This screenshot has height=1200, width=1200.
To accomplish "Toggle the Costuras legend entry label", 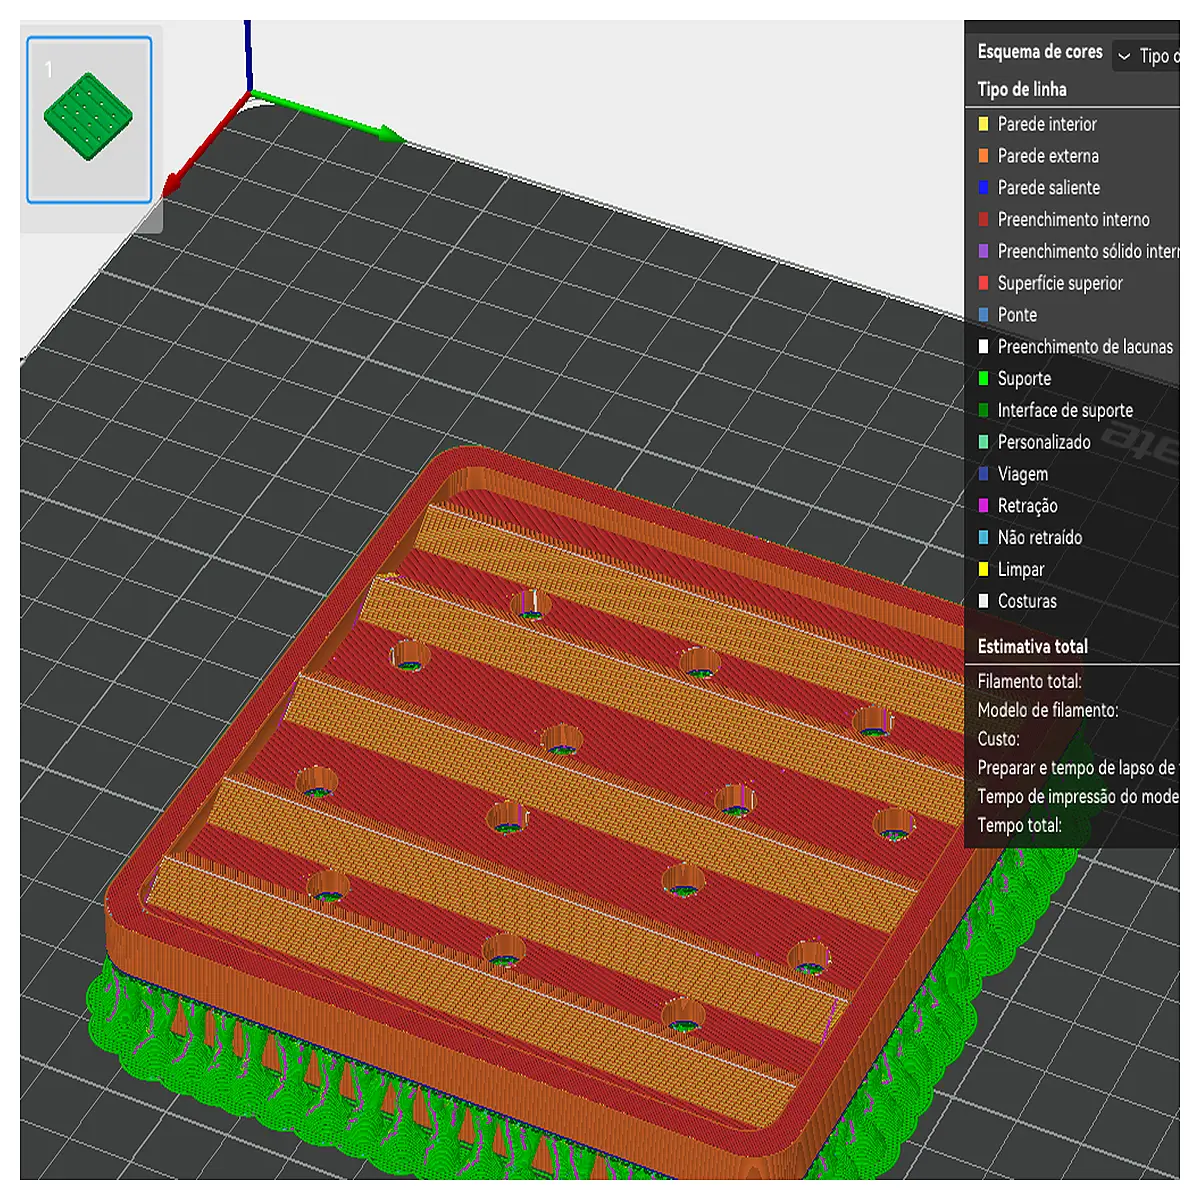I will tap(1027, 601).
